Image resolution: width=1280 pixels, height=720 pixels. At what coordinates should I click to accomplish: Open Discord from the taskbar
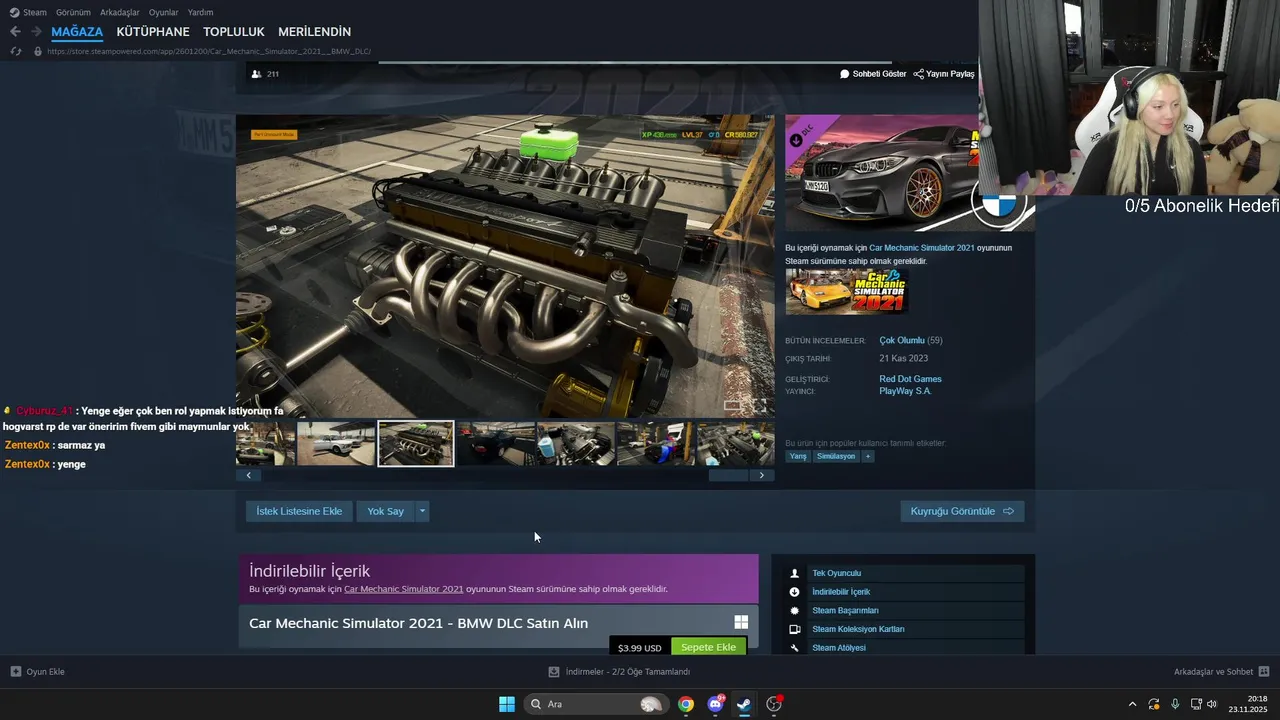715,704
